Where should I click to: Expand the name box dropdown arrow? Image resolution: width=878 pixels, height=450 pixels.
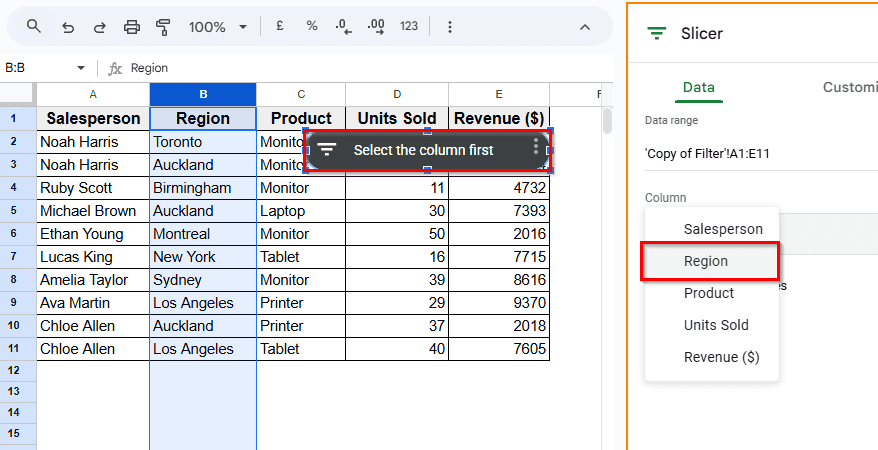pyautogui.click(x=81, y=68)
